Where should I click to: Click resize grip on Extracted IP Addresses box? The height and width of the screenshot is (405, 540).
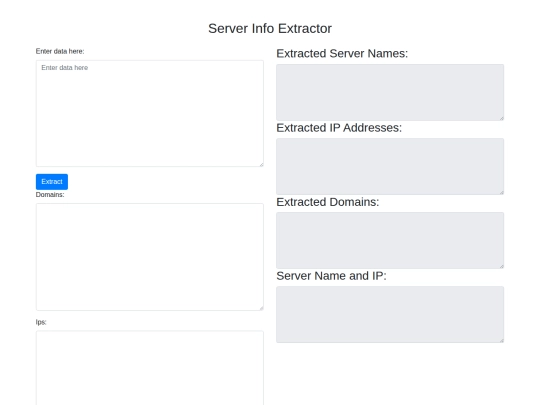(x=502, y=192)
